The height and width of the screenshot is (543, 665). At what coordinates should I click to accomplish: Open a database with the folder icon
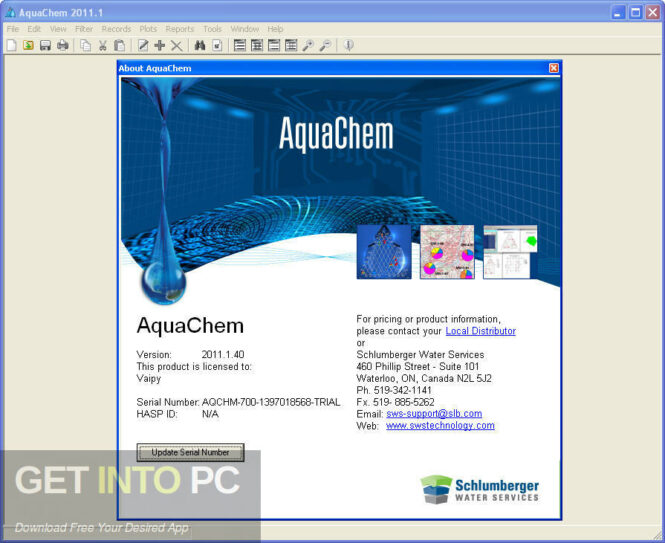(28, 45)
